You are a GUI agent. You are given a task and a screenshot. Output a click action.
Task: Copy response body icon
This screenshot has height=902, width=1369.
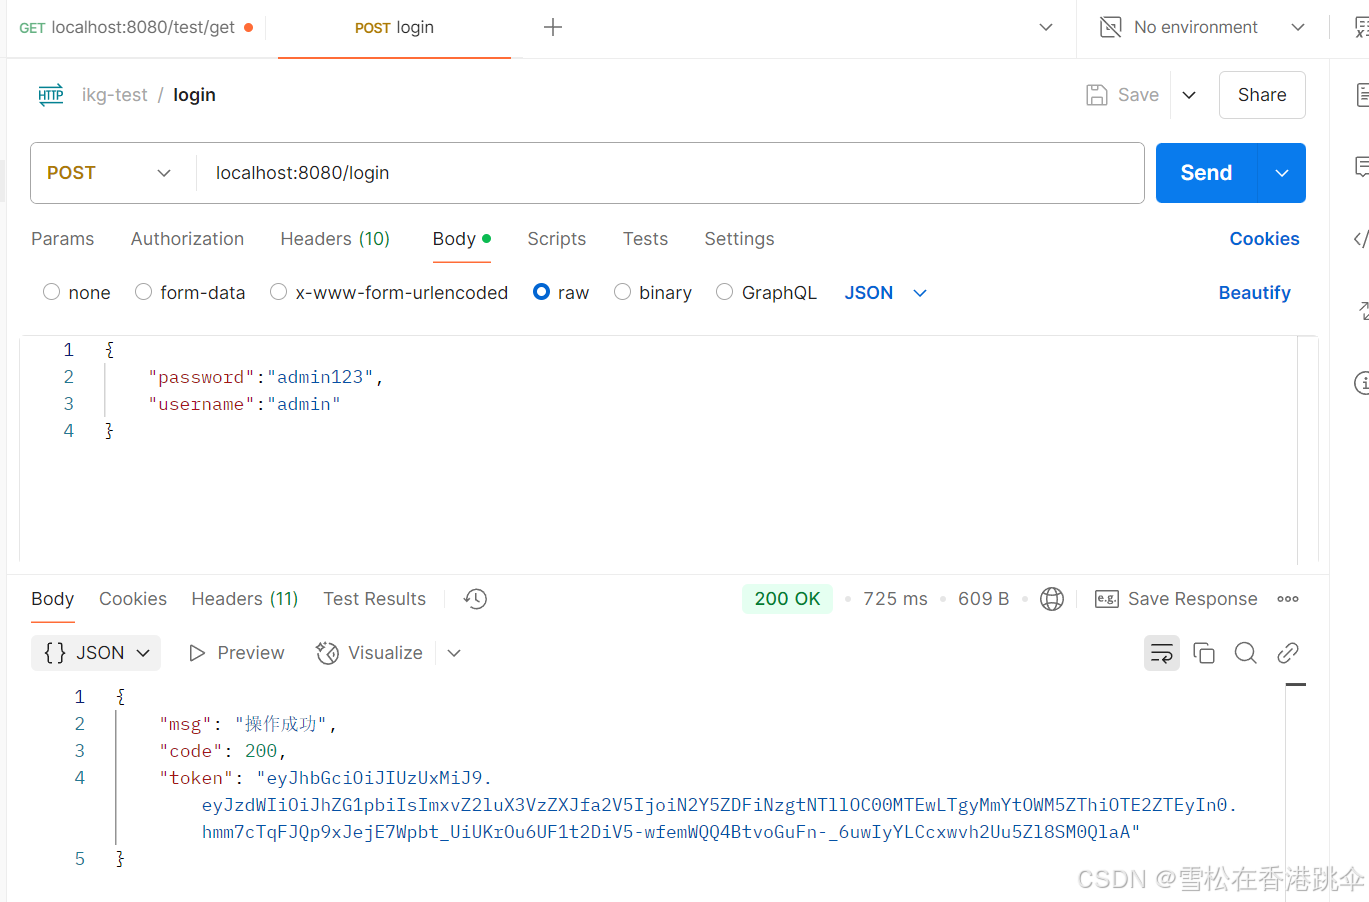point(1204,653)
